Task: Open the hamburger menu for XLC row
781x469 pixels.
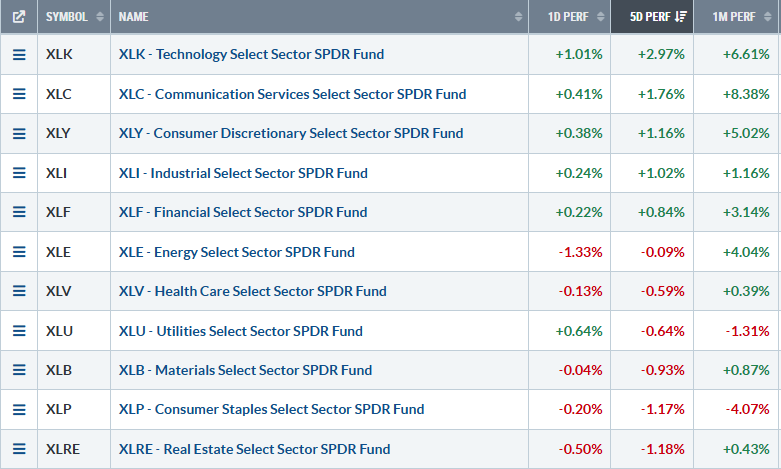Action: pyautogui.click(x=18, y=94)
